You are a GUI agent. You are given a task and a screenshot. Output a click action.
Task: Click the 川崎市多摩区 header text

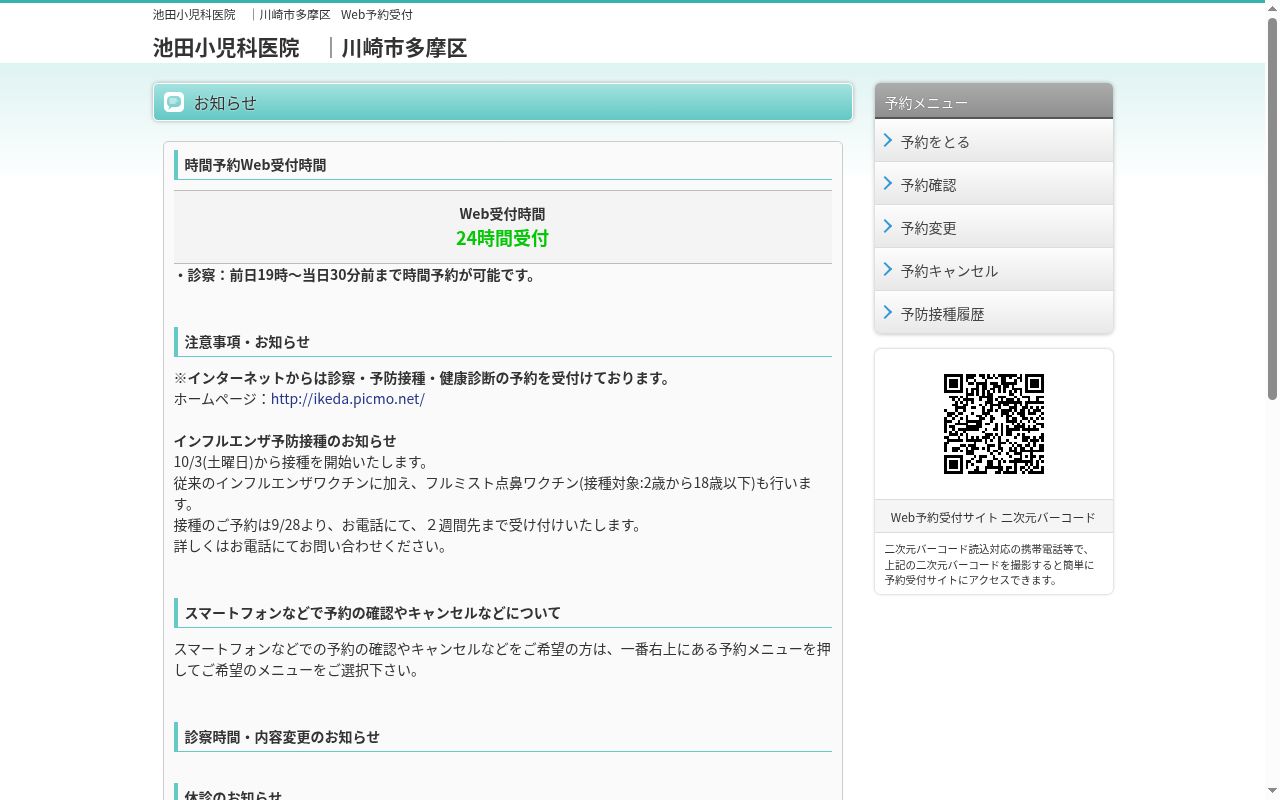404,47
